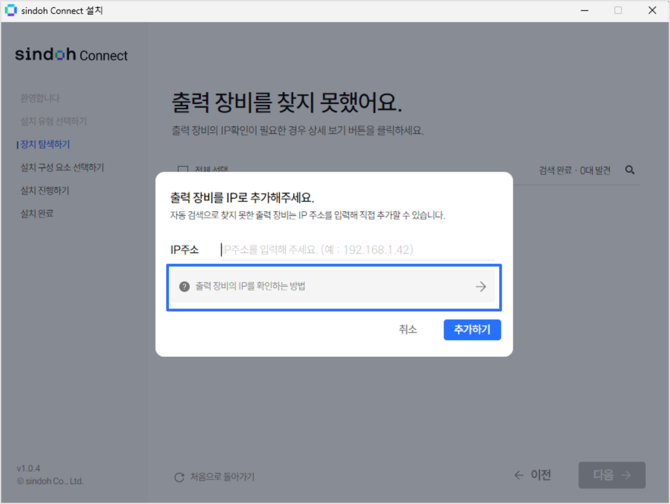Select the 설치 유형 선택하기 step
Viewport: 670px width, 504px height.
tap(54, 121)
